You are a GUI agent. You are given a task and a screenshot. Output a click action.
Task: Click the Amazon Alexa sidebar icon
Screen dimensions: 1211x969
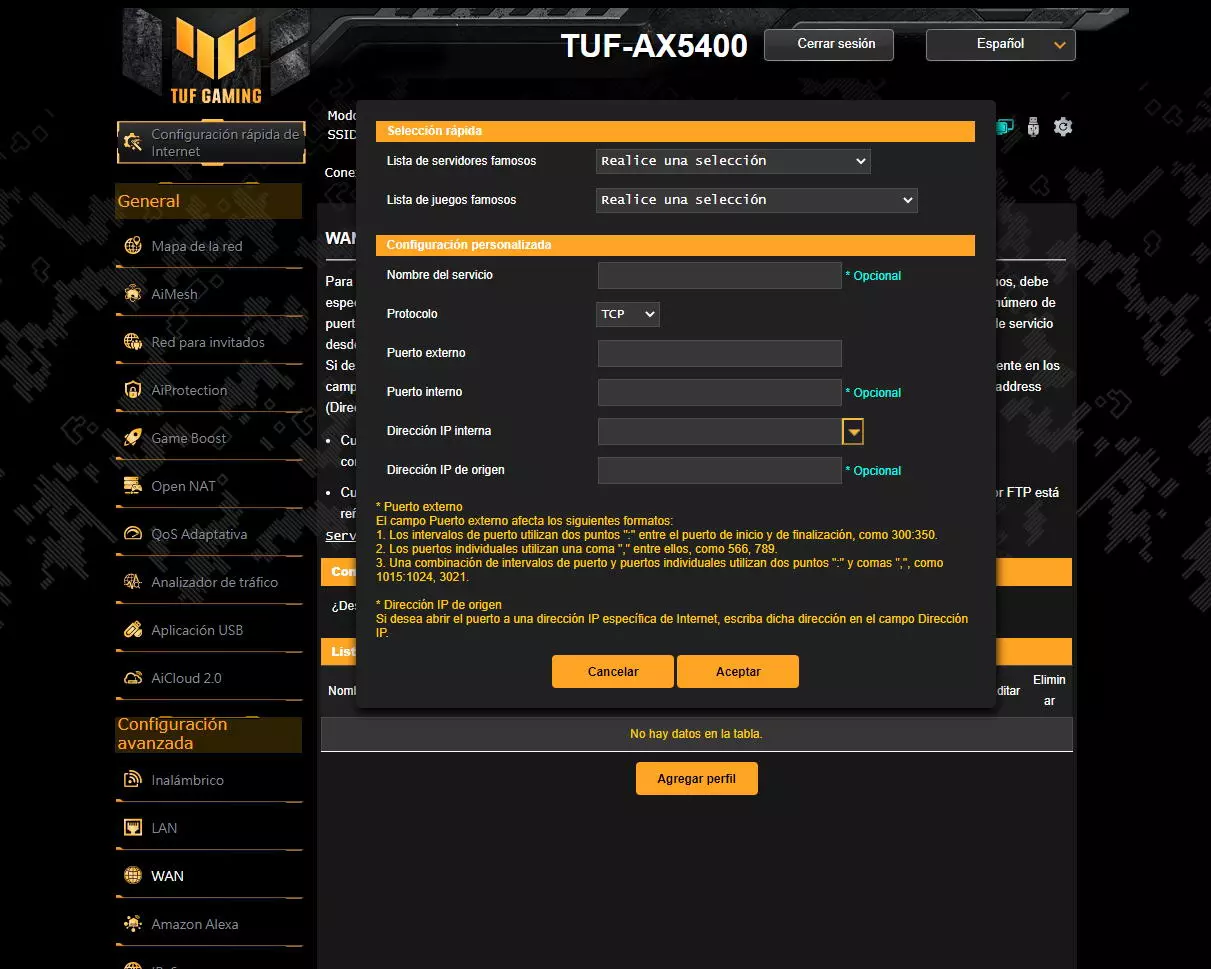(133, 924)
